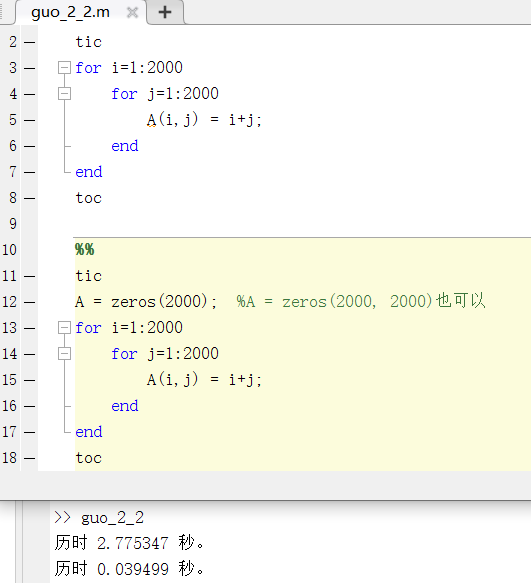531x583 pixels.
Task: Click the toc statement on line 8
Action: pyautogui.click(x=88, y=198)
